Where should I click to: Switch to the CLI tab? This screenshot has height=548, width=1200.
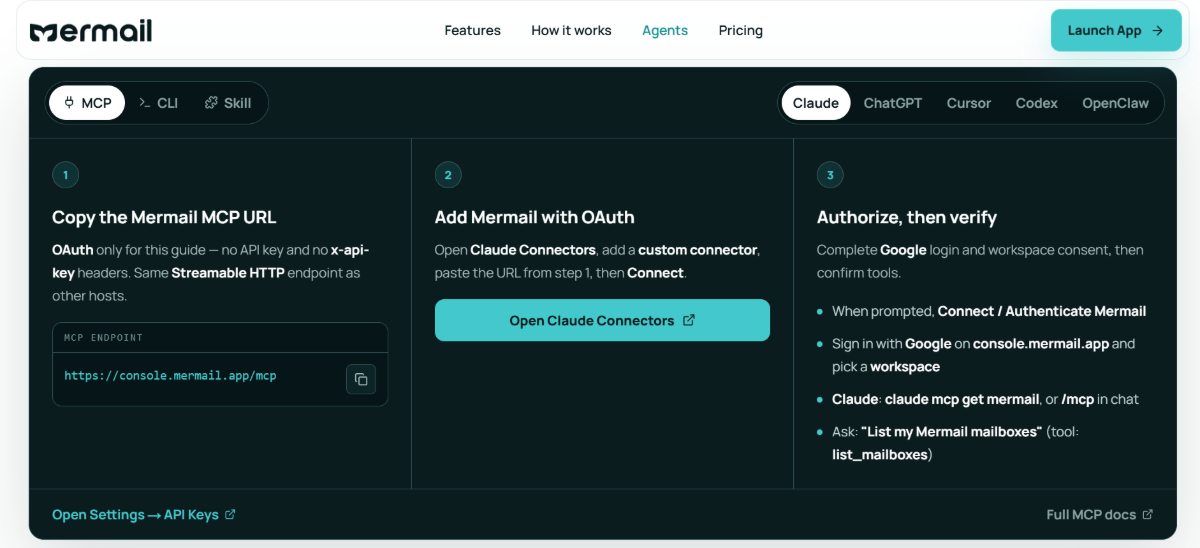click(158, 103)
